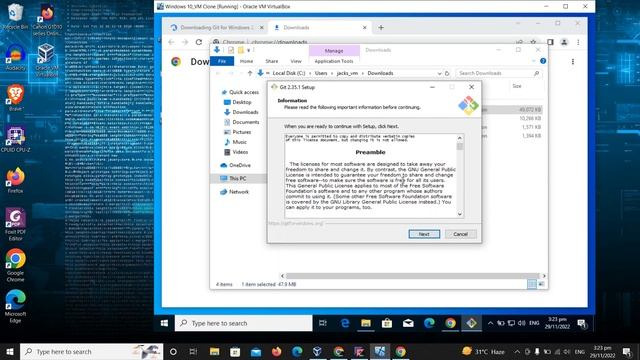Select Videos in the navigation pane
Screen dimensions: 640x360
pos(240,152)
